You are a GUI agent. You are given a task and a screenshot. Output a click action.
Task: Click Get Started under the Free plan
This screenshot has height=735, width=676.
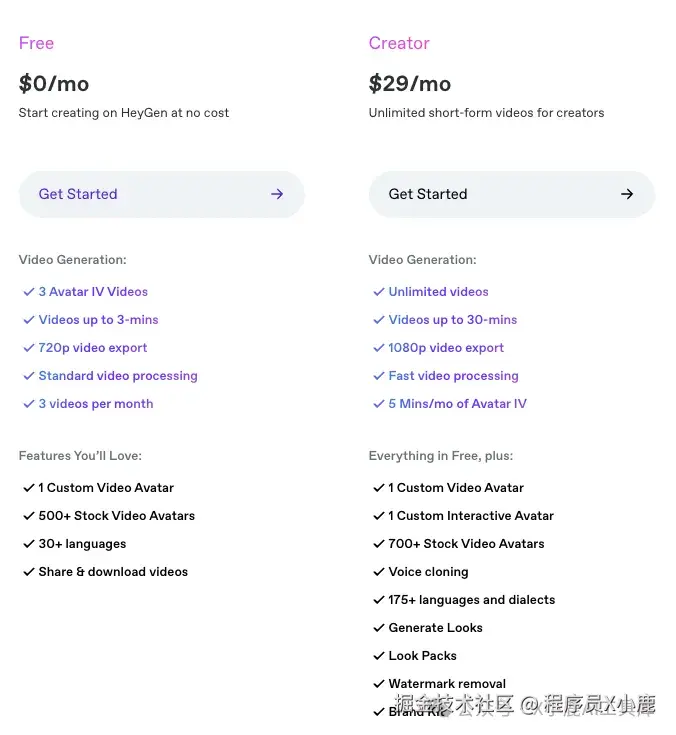(x=78, y=194)
